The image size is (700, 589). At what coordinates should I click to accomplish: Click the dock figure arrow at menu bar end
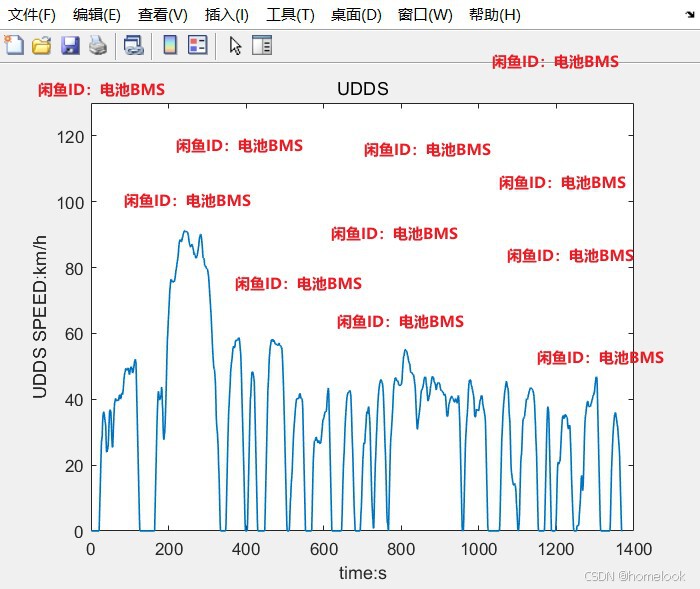coord(690,15)
